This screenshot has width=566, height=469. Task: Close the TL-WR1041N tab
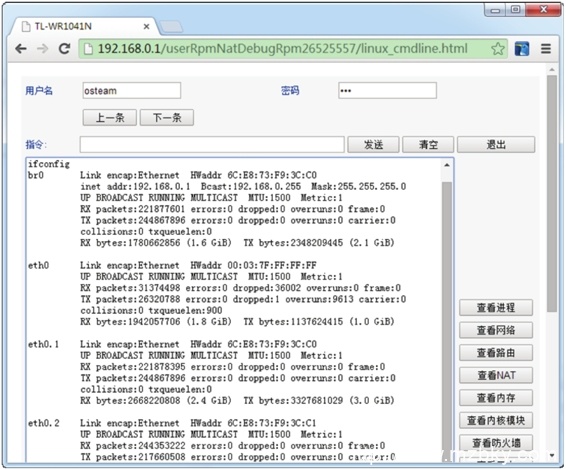point(146,26)
